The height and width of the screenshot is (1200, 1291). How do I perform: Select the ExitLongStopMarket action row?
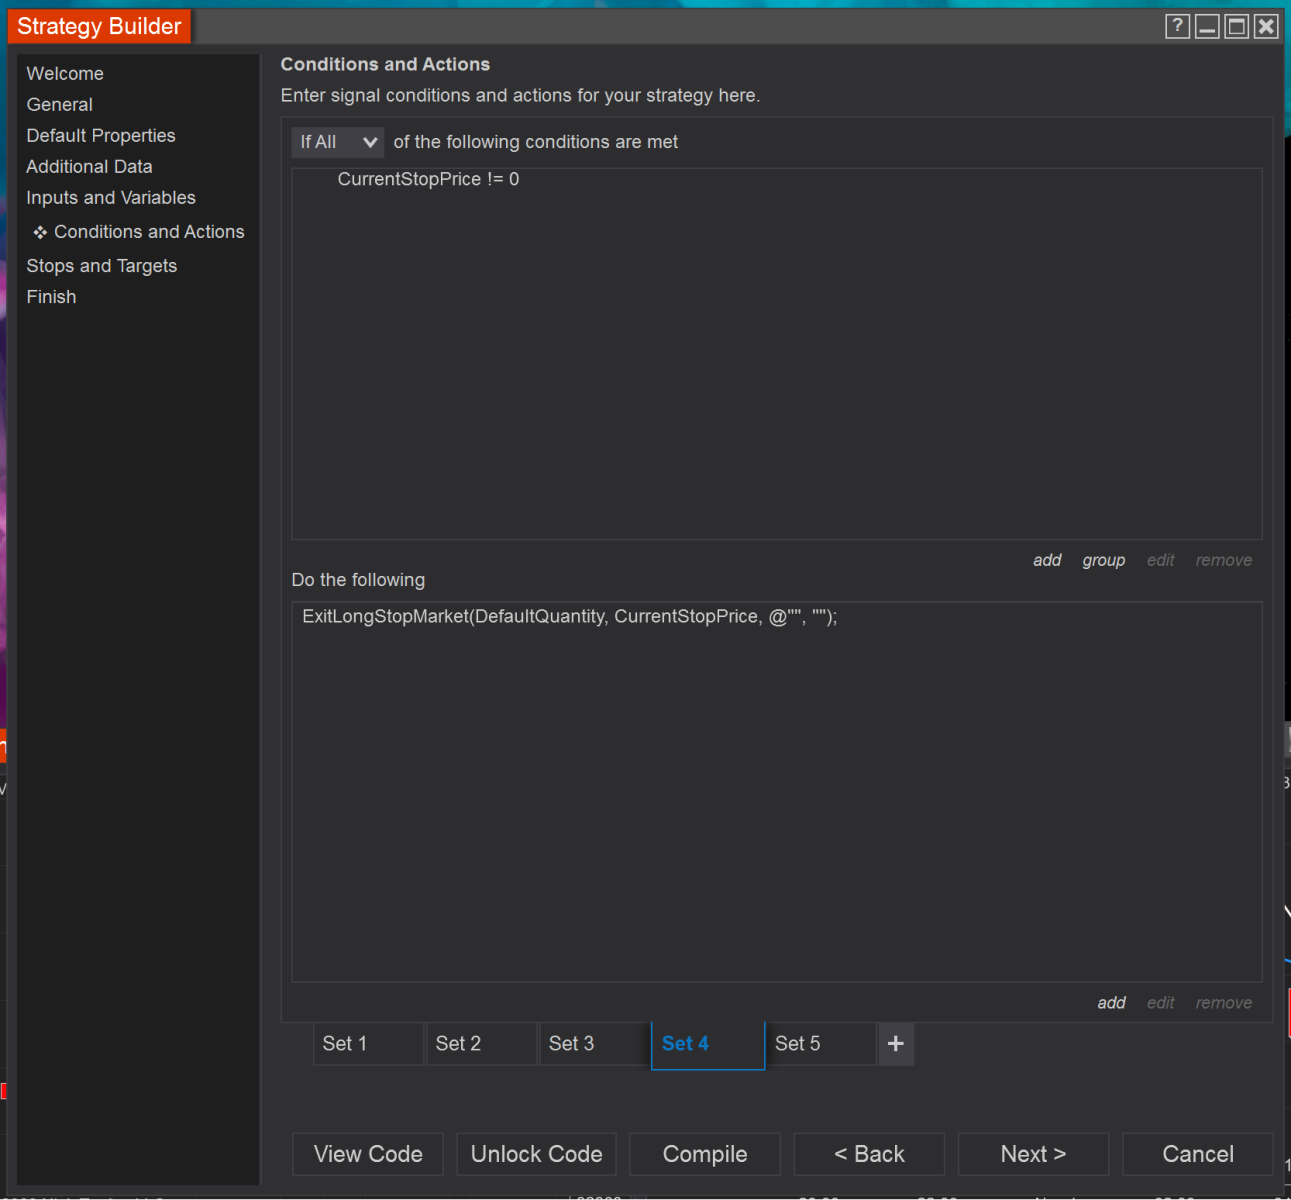(x=570, y=617)
